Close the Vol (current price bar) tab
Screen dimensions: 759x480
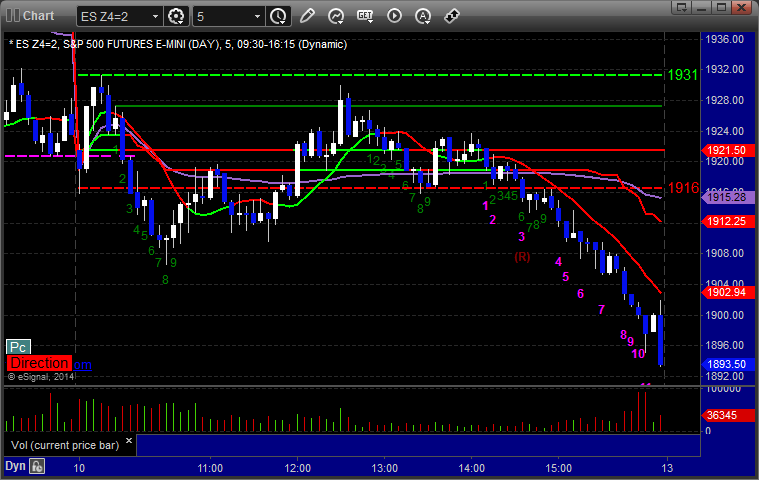pyautogui.click(x=129, y=440)
